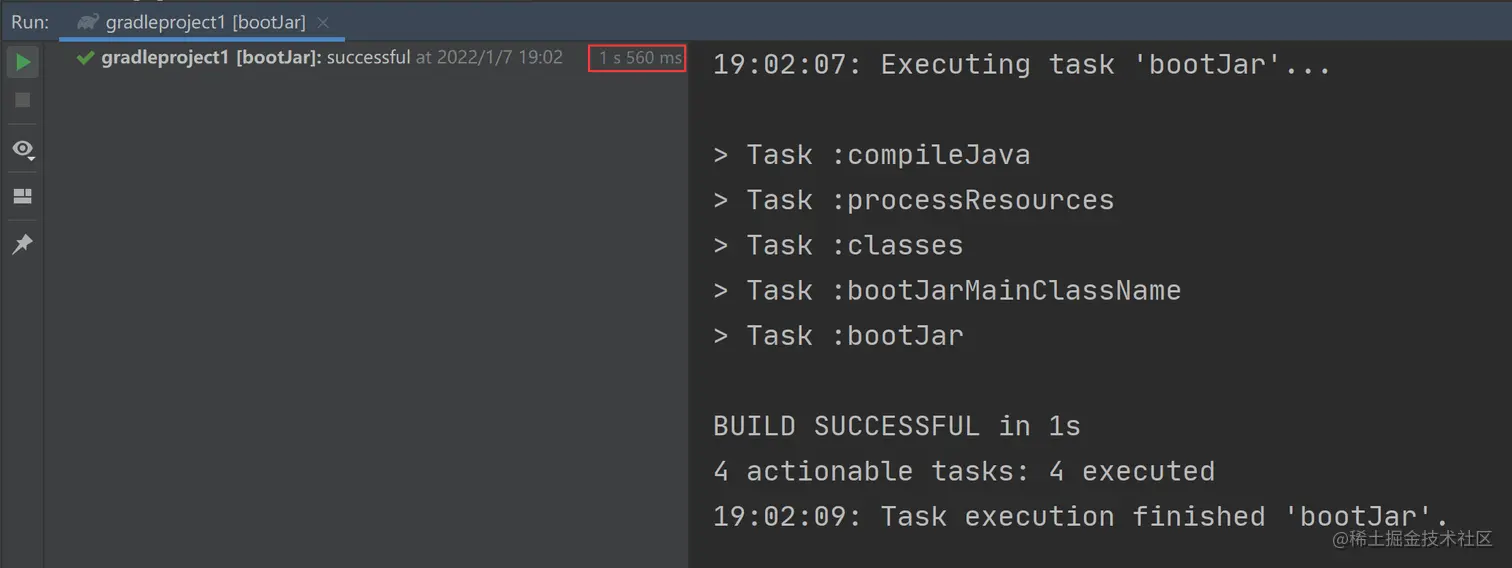
Task: Close the gradleproject1 [bootJar] tab
Action: coord(323,22)
